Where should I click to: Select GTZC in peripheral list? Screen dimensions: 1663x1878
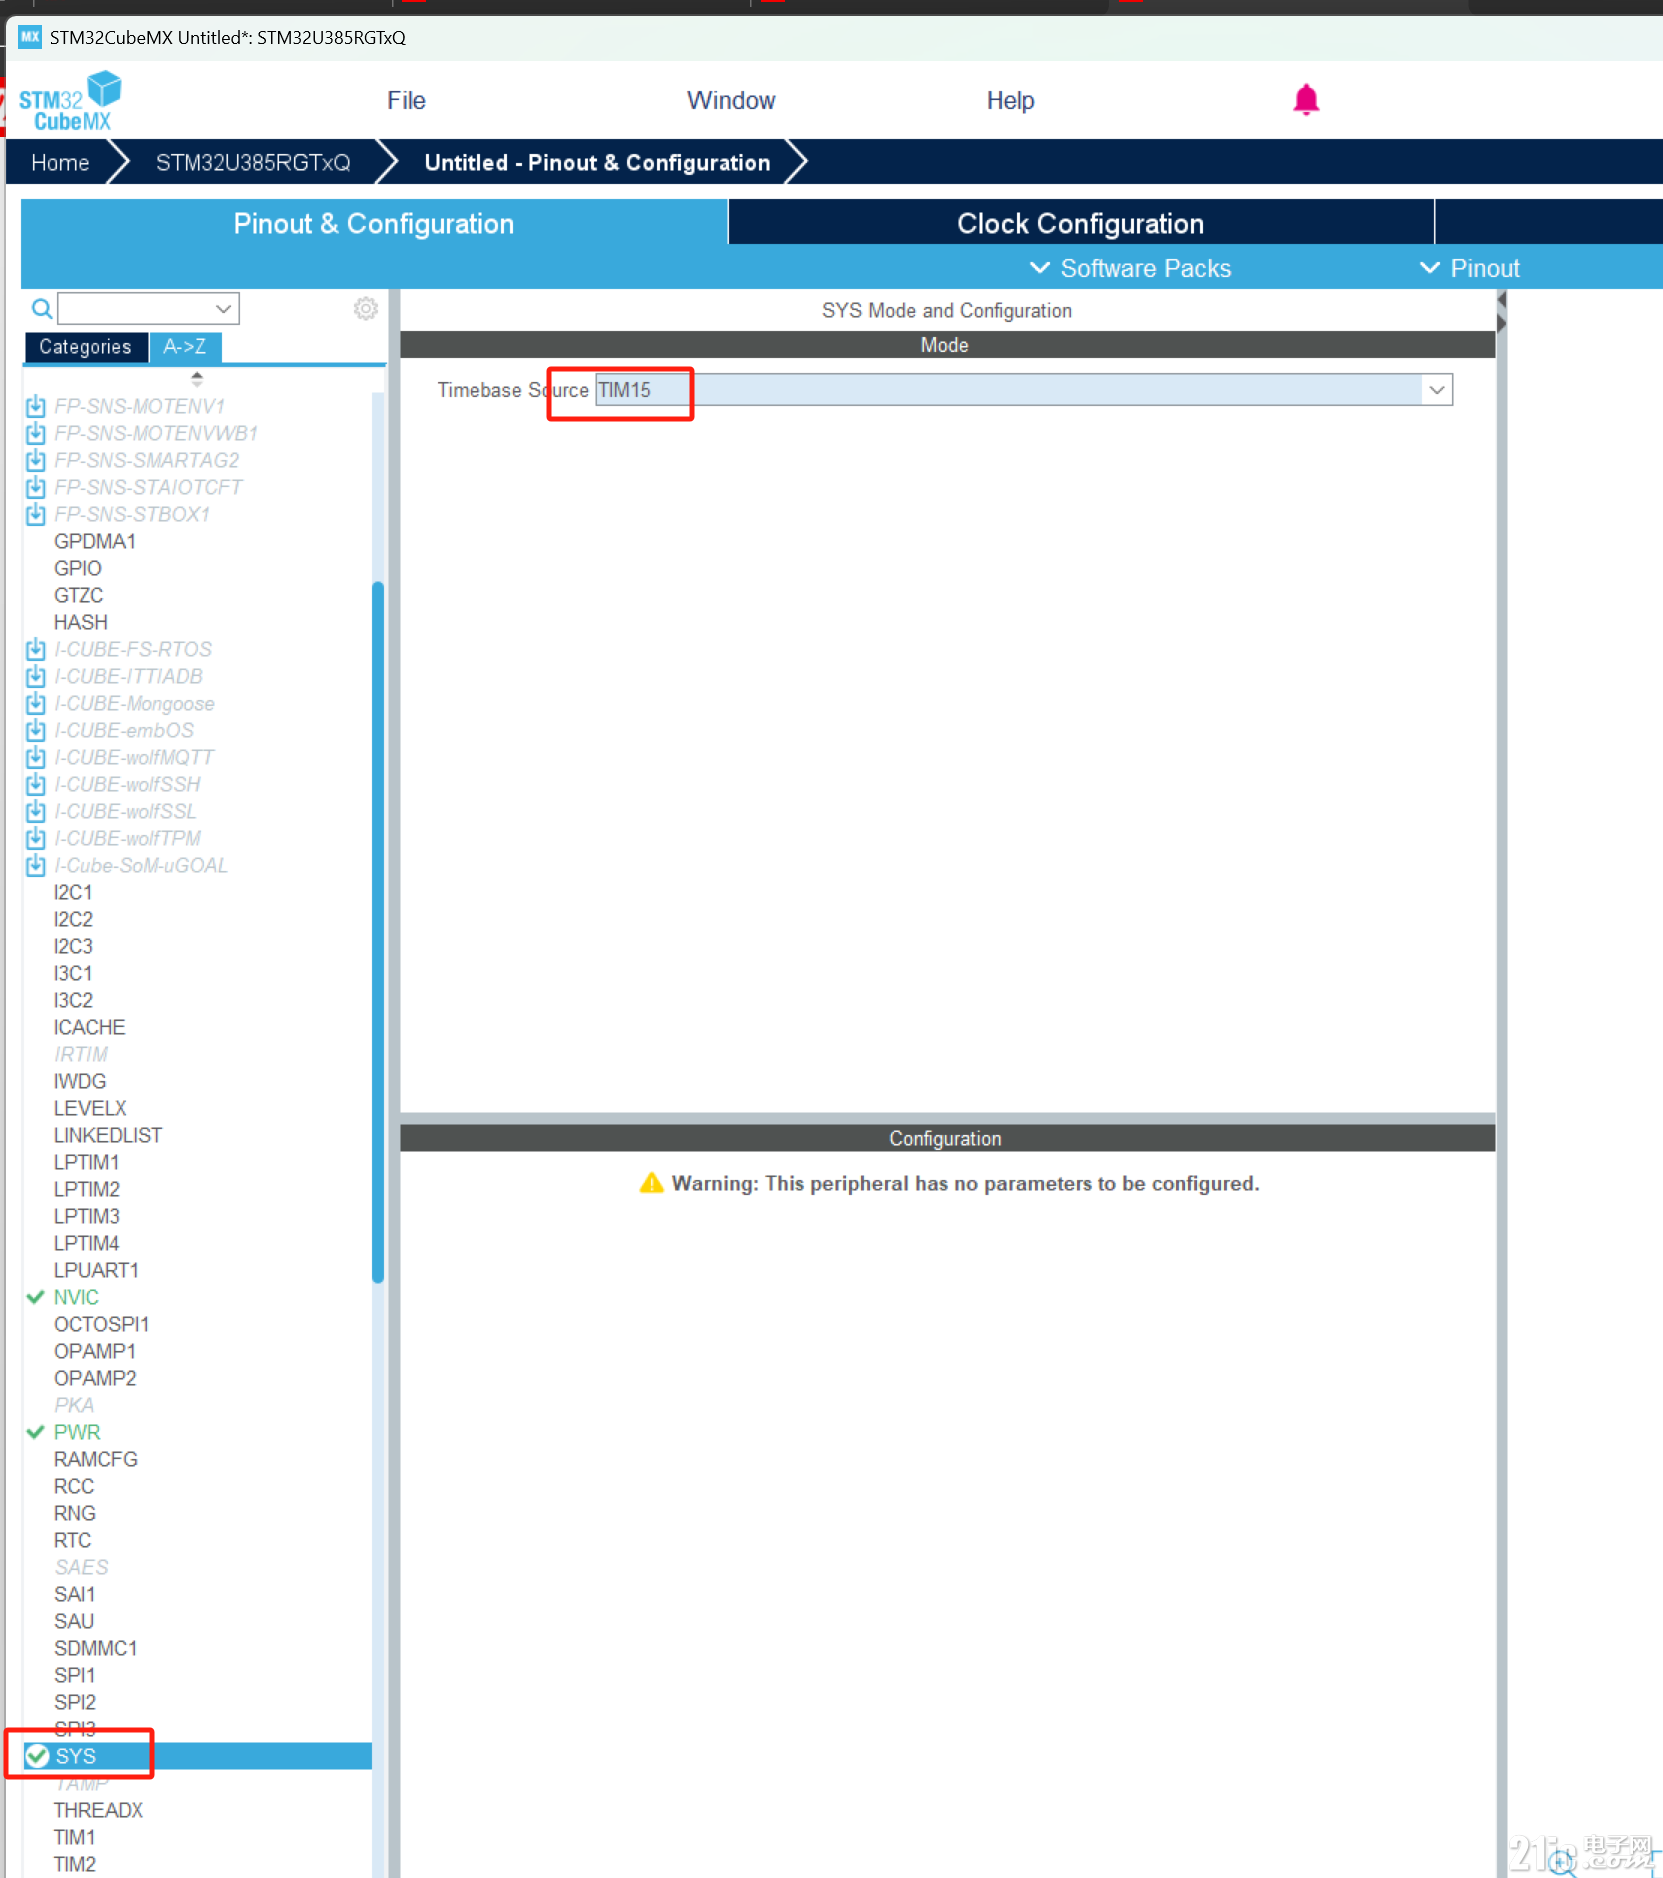[79, 595]
